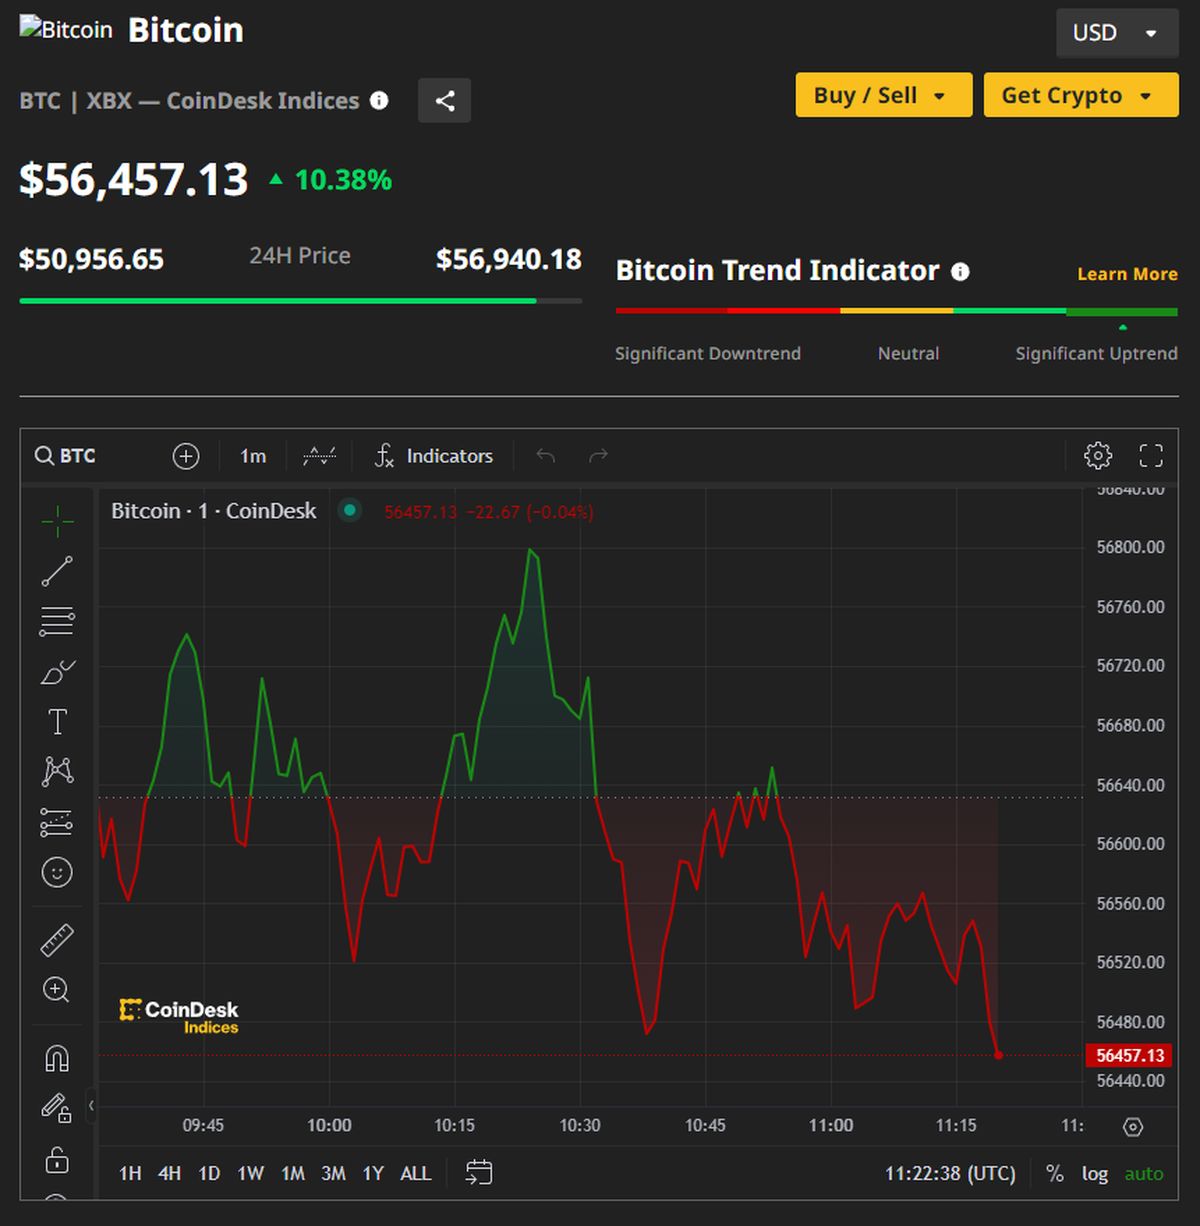Toggle log scale on chart
The width and height of the screenshot is (1200, 1226).
pyautogui.click(x=1094, y=1173)
